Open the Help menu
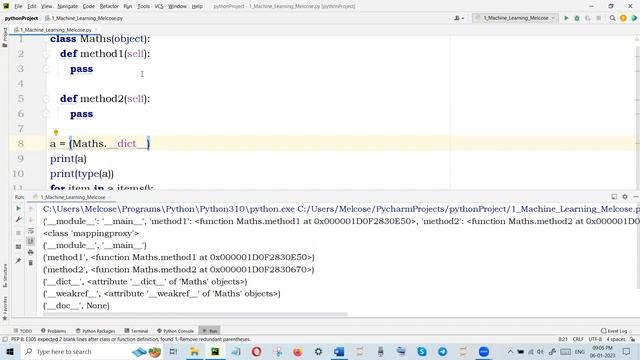640x360 pixels. 197,6
